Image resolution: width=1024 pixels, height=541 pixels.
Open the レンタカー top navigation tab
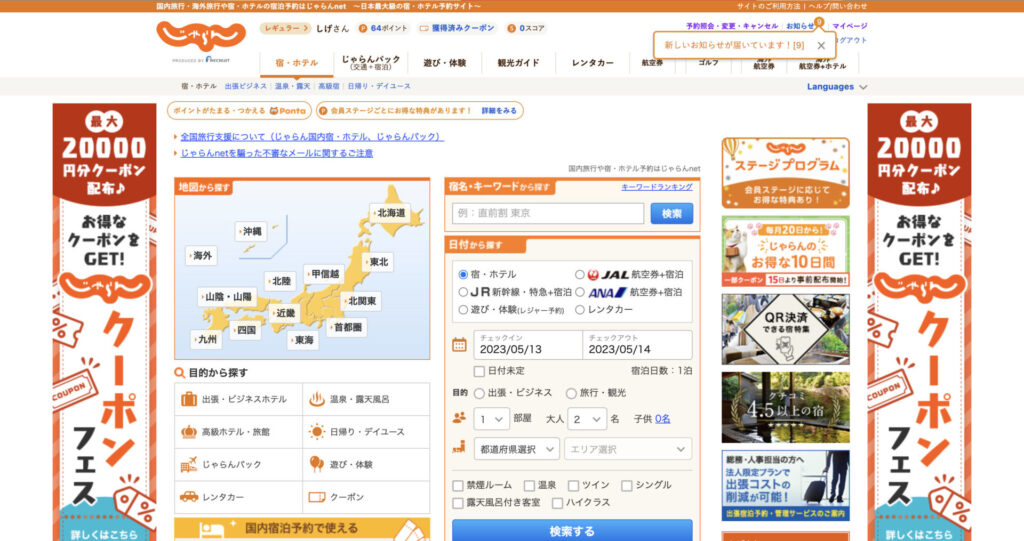coord(592,63)
